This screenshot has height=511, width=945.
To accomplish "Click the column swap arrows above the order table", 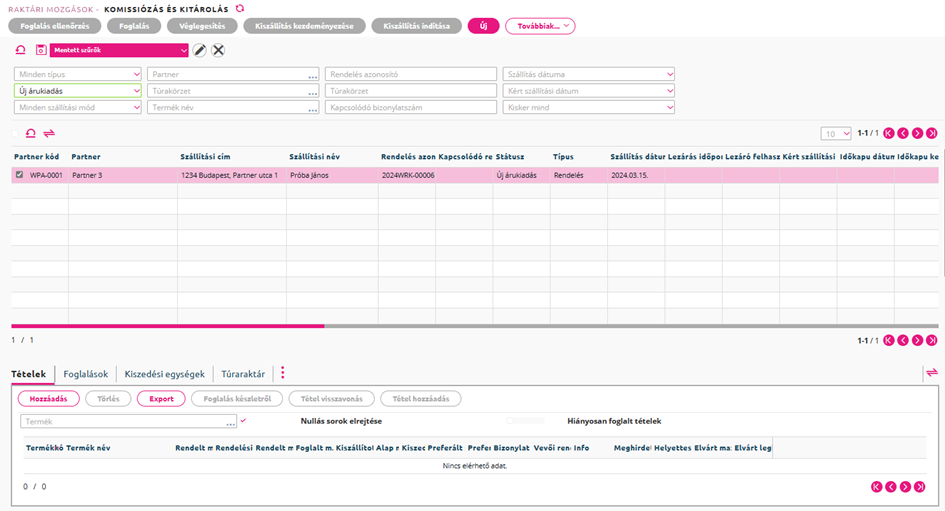I will pos(49,133).
